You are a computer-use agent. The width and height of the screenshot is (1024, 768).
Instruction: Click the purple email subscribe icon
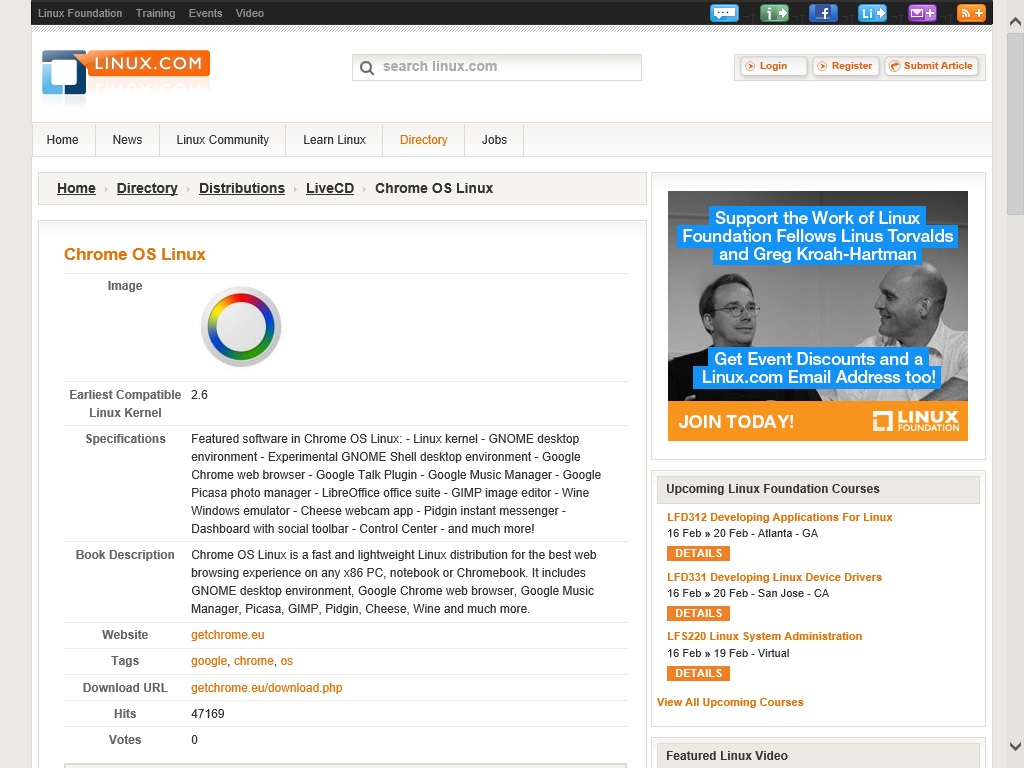[x=922, y=13]
